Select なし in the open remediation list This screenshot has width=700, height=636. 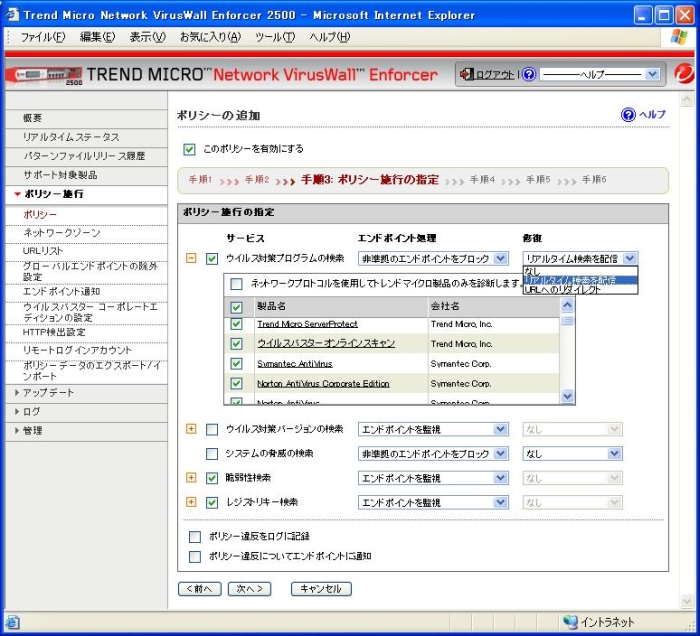point(580,271)
